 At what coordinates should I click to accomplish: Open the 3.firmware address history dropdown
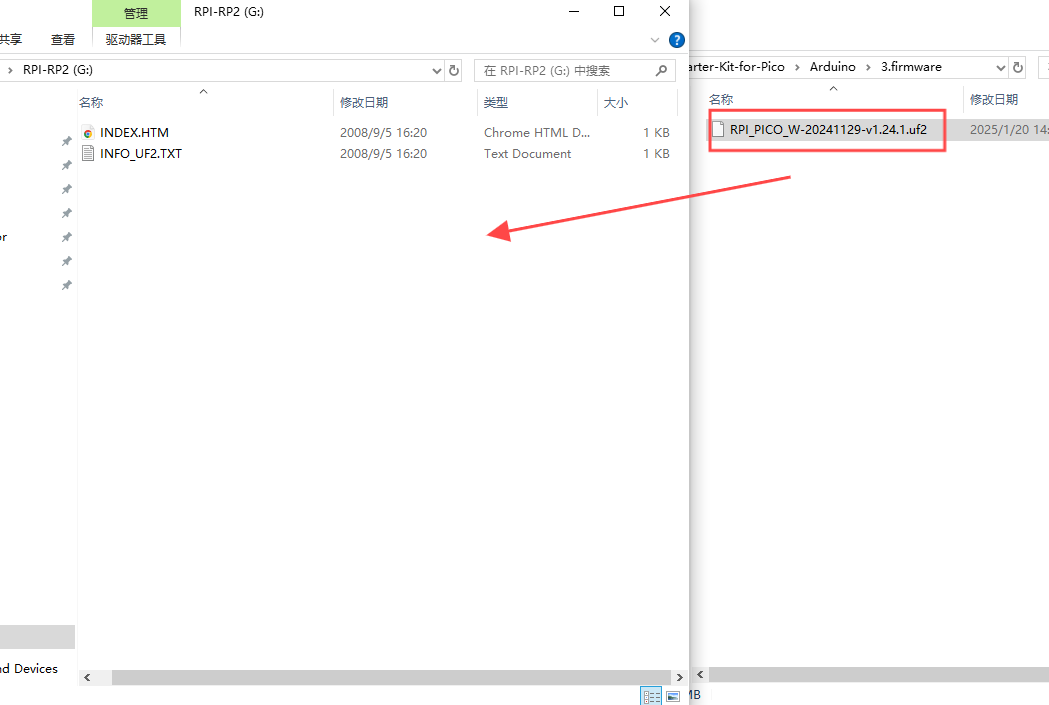pyautogui.click(x=1000, y=68)
